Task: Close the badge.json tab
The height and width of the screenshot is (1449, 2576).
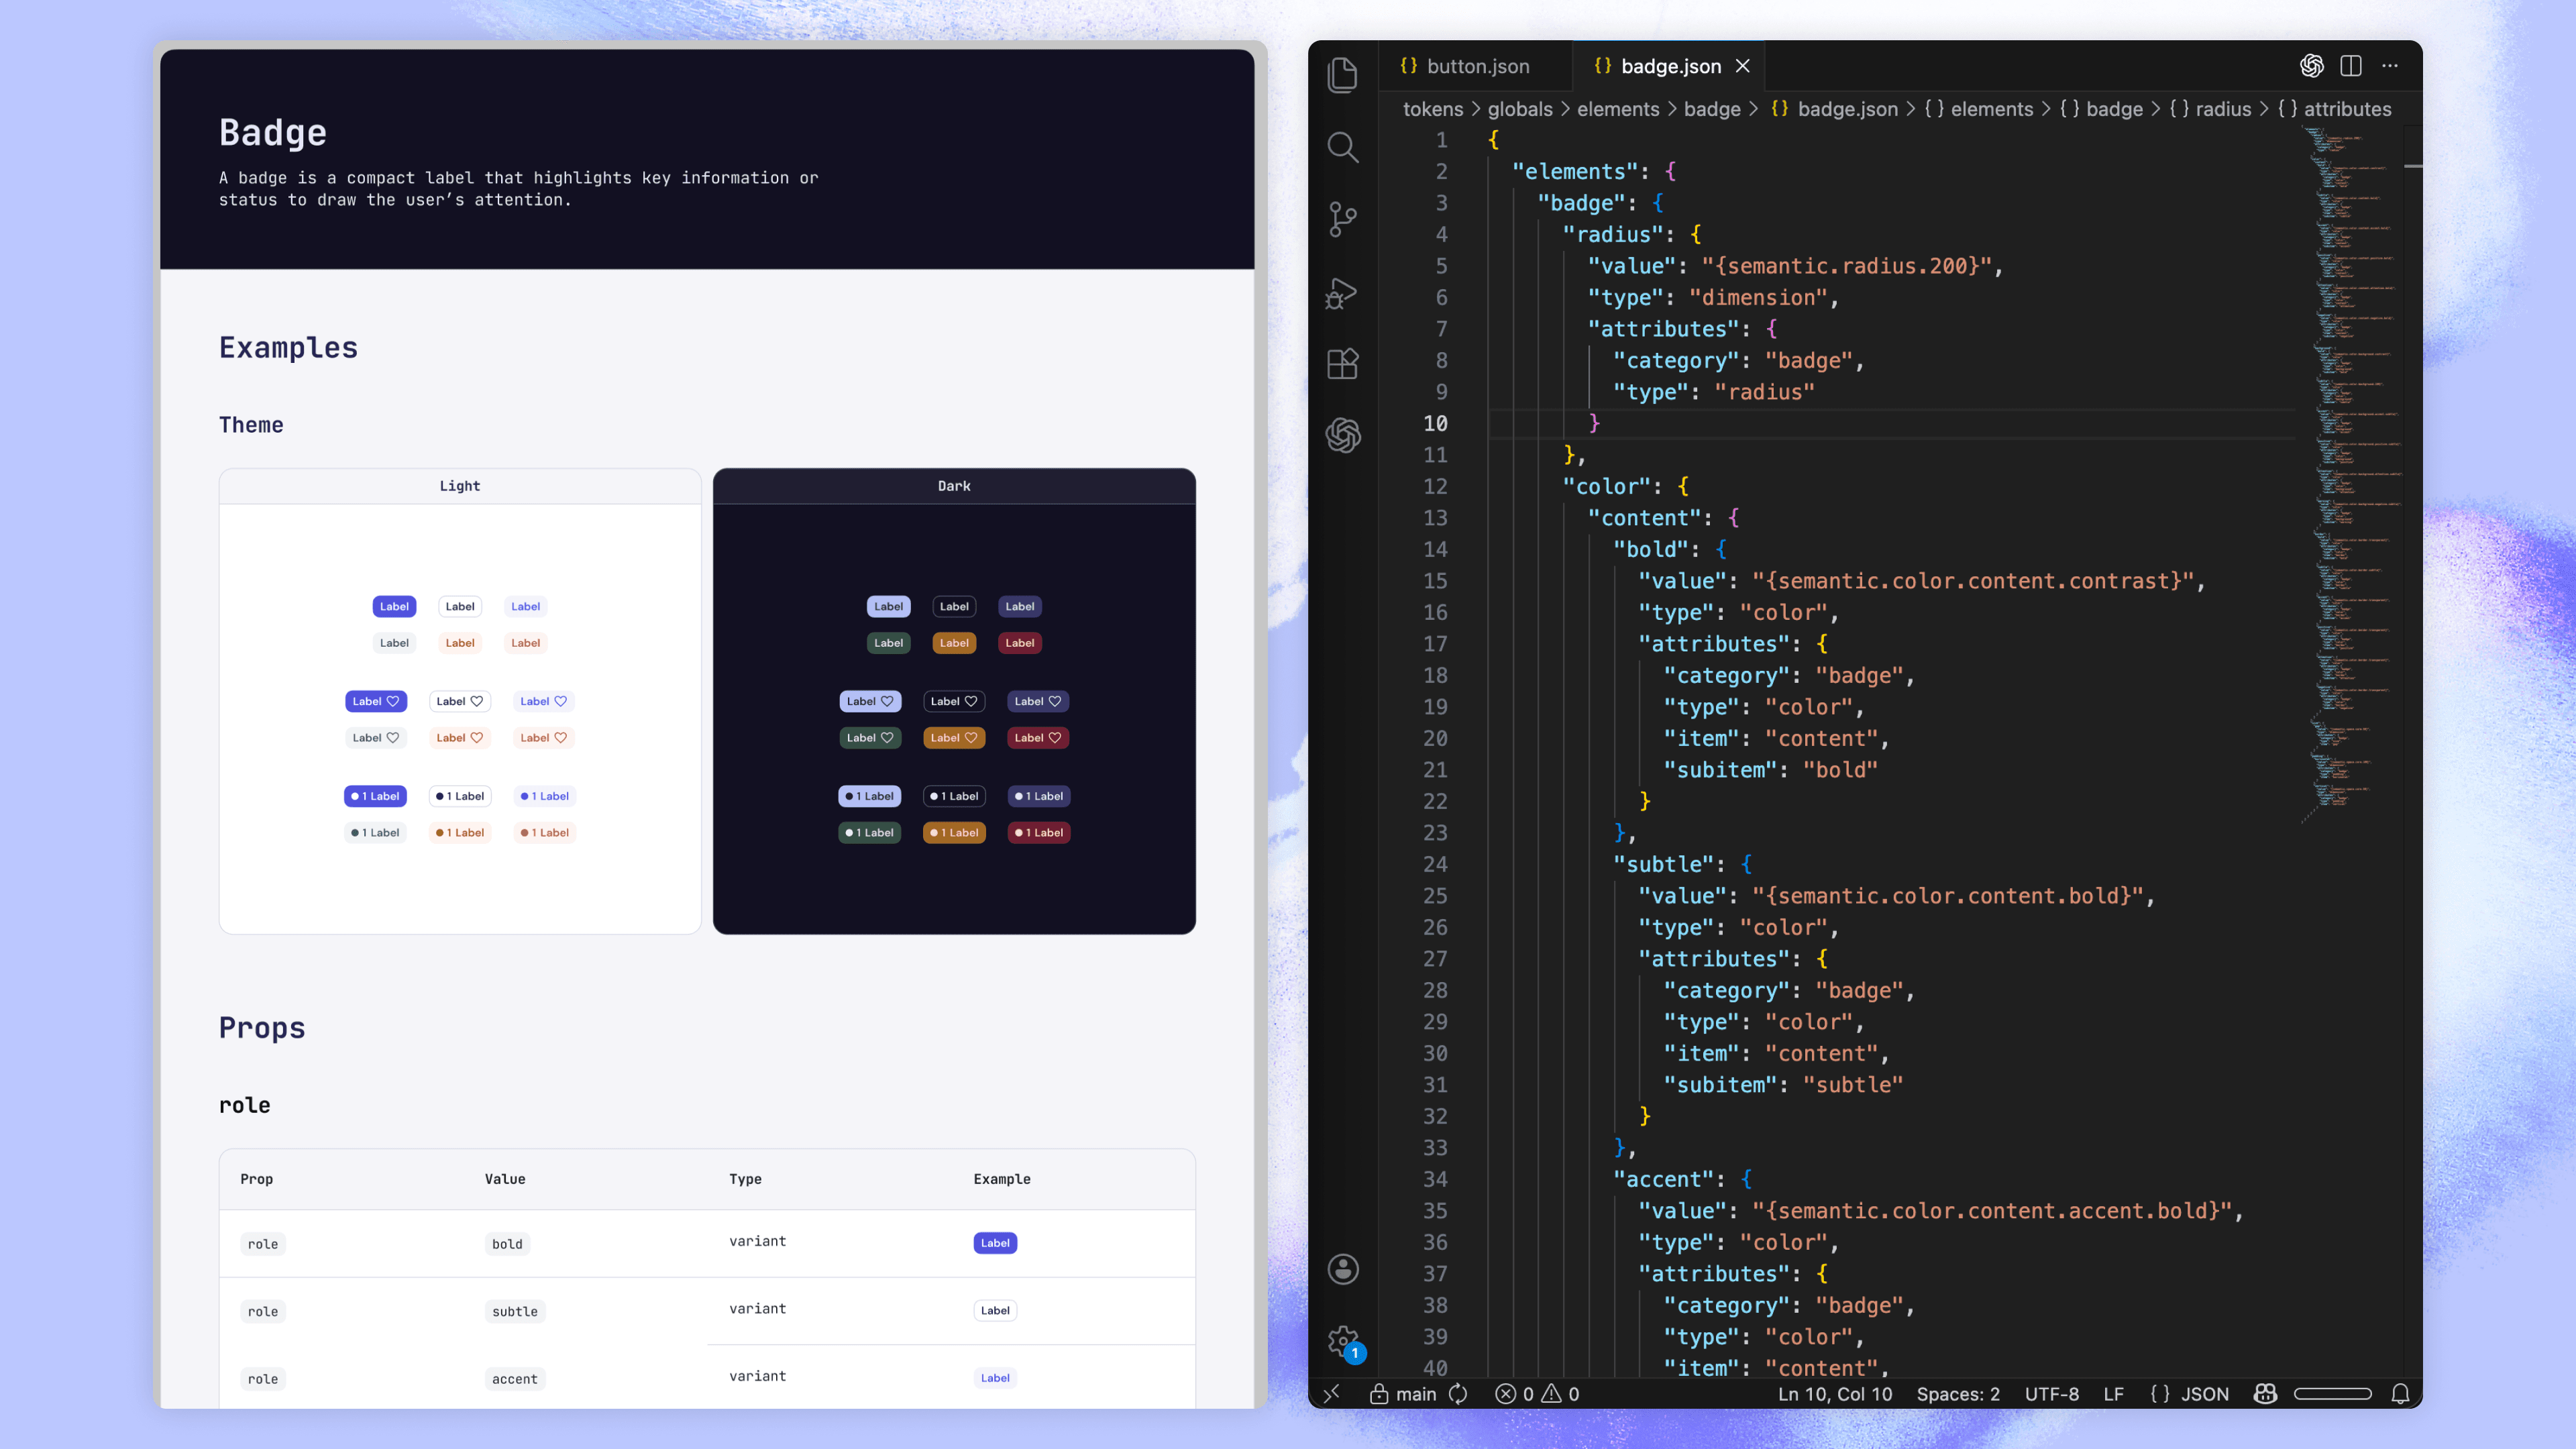Action: point(1743,66)
